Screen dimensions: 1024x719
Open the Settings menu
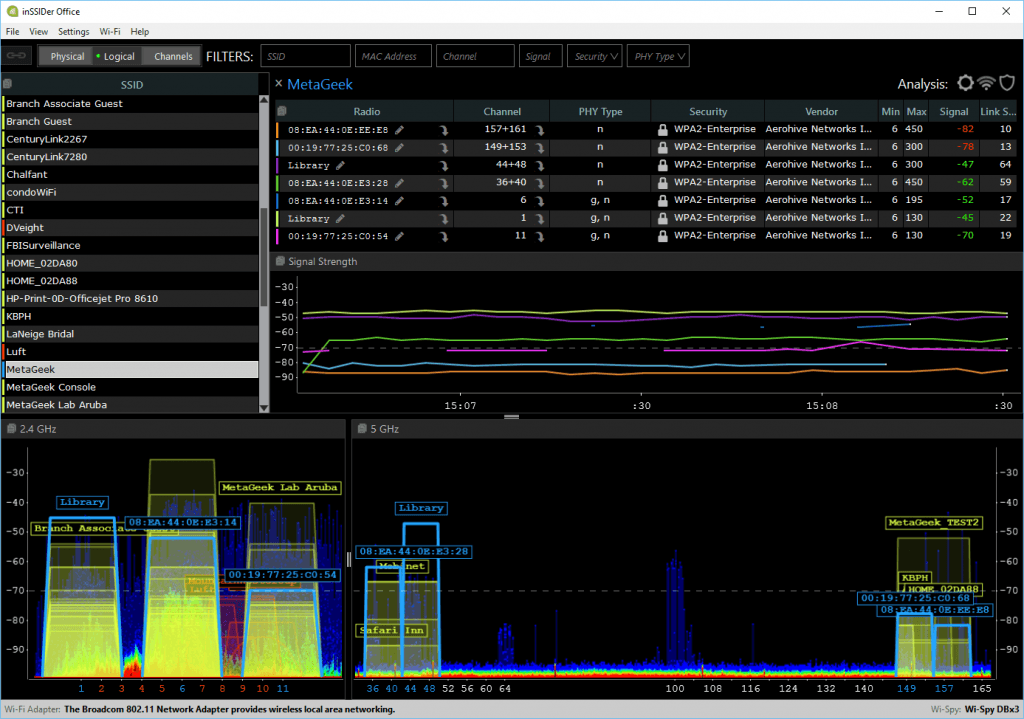(x=73, y=32)
